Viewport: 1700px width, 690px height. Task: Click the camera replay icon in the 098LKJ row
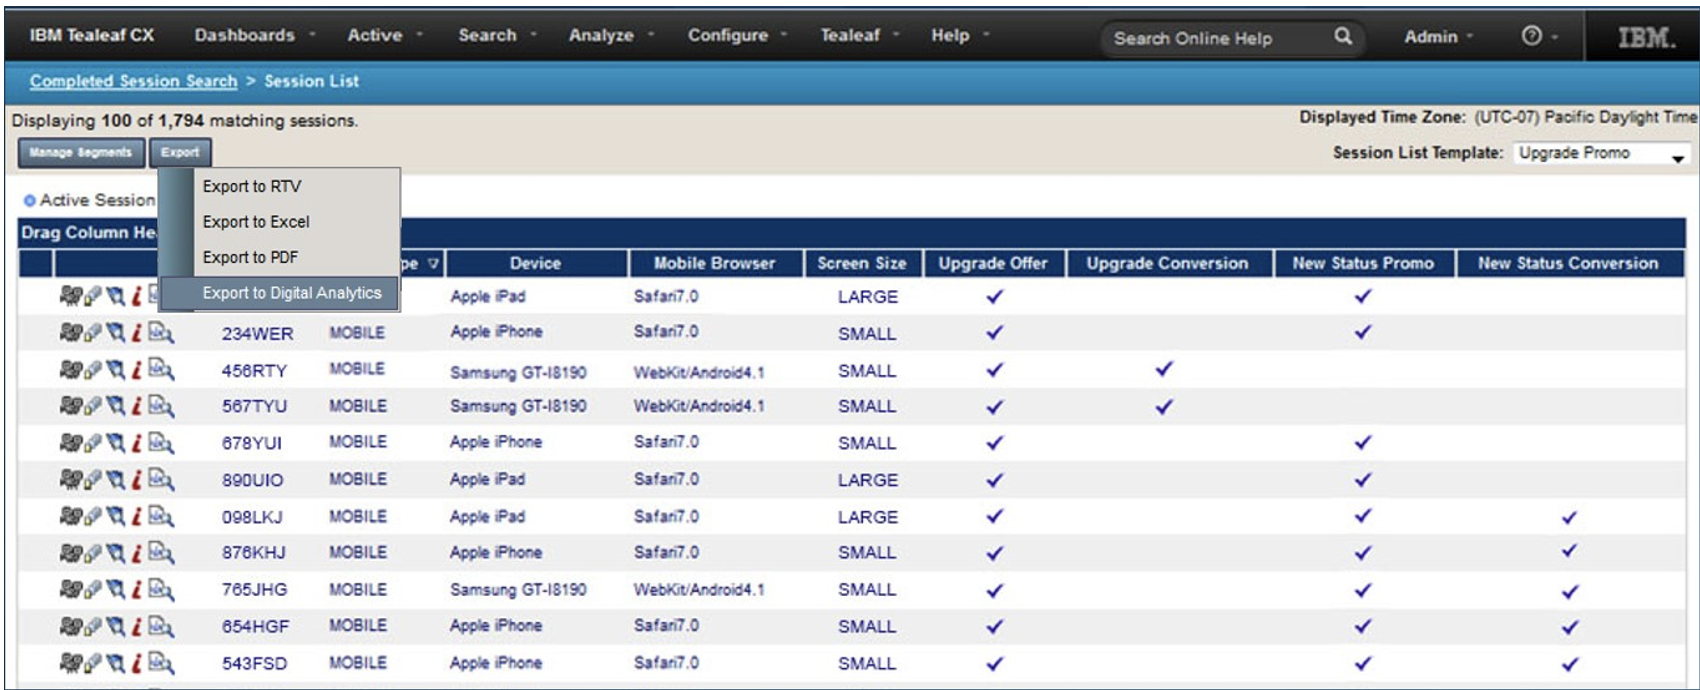click(70, 516)
